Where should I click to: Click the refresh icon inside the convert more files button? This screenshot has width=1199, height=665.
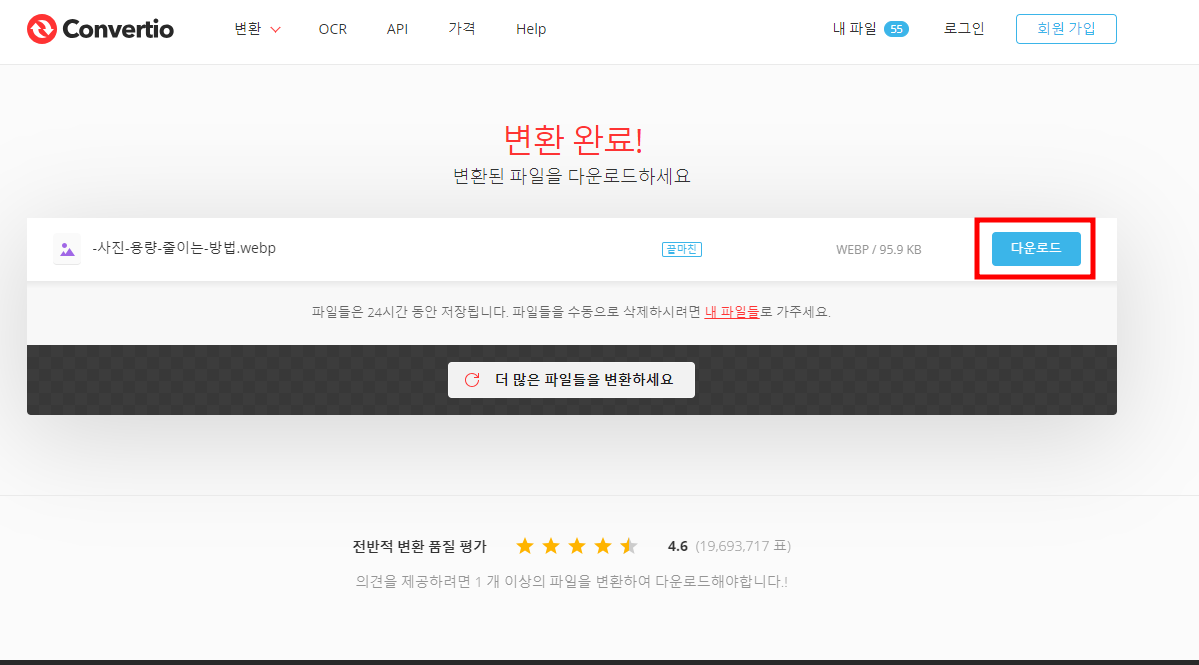pos(472,380)
